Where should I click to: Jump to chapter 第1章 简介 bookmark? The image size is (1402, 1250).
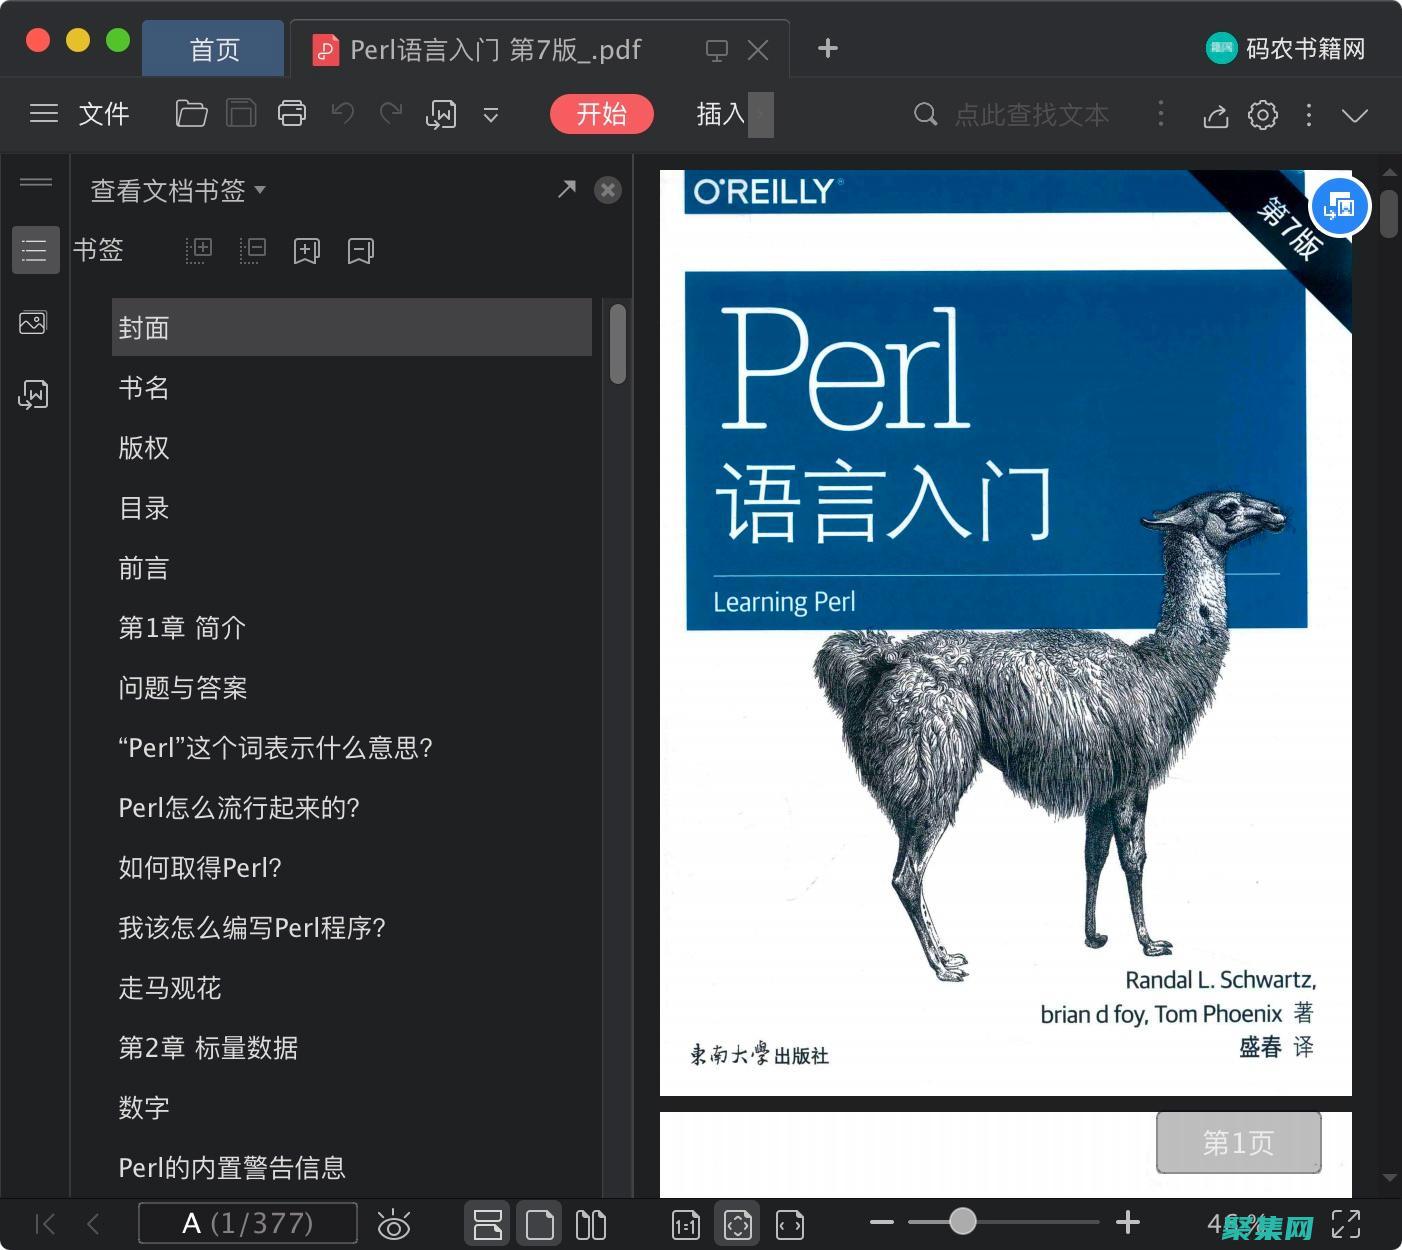coord(182,628)
